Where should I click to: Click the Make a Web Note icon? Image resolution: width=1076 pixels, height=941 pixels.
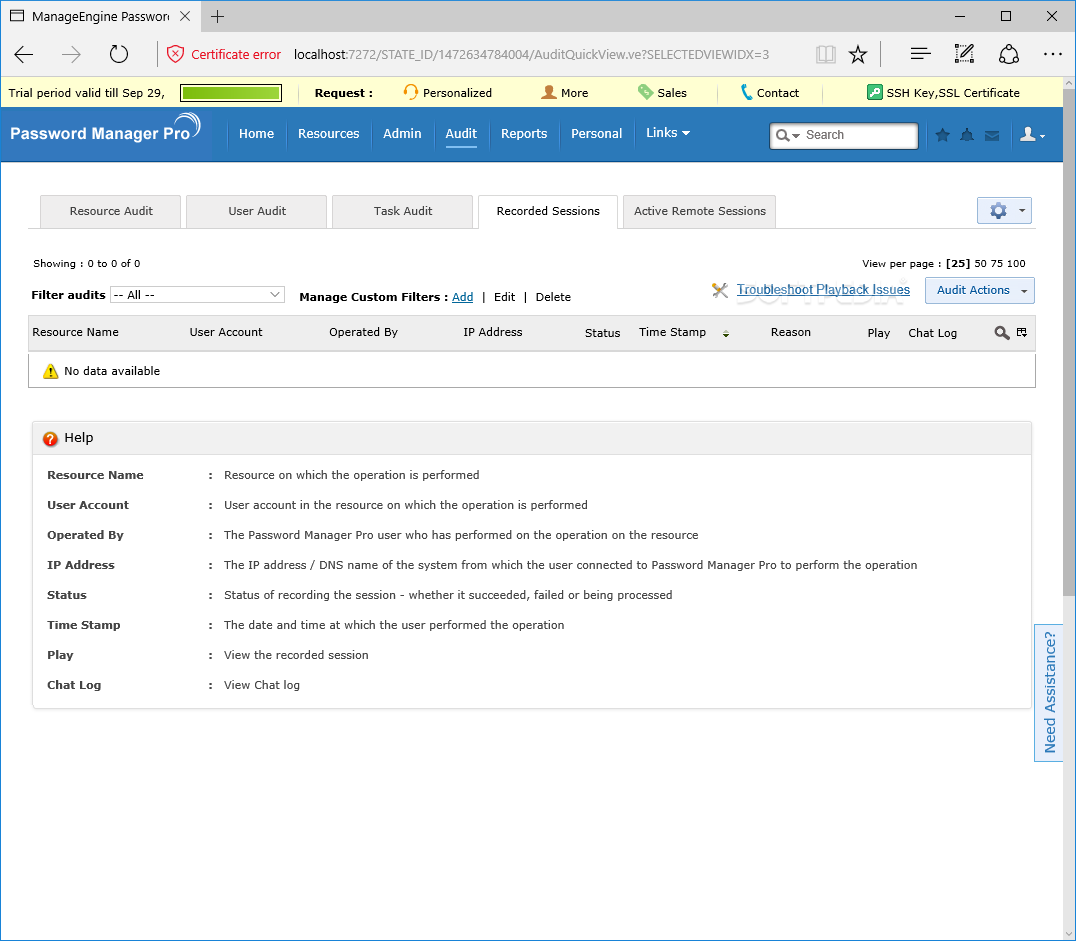click(x=964, y=54)
